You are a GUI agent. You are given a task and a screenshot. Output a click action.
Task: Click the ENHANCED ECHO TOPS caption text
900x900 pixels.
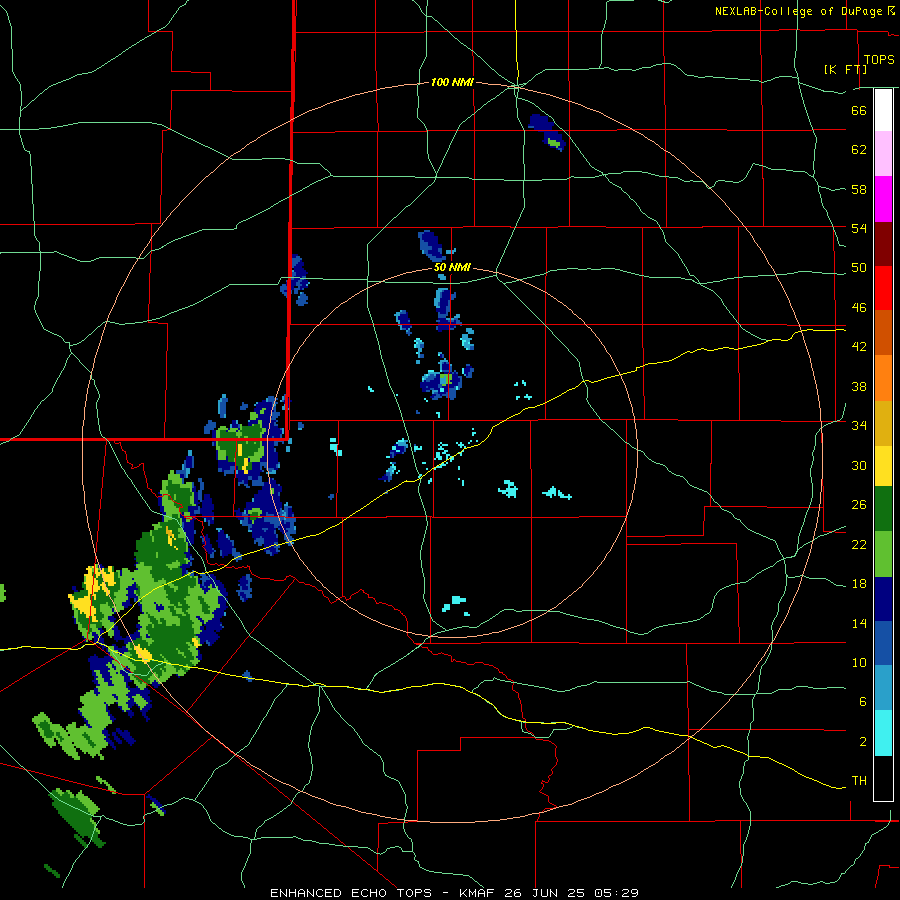click(351, 893)
